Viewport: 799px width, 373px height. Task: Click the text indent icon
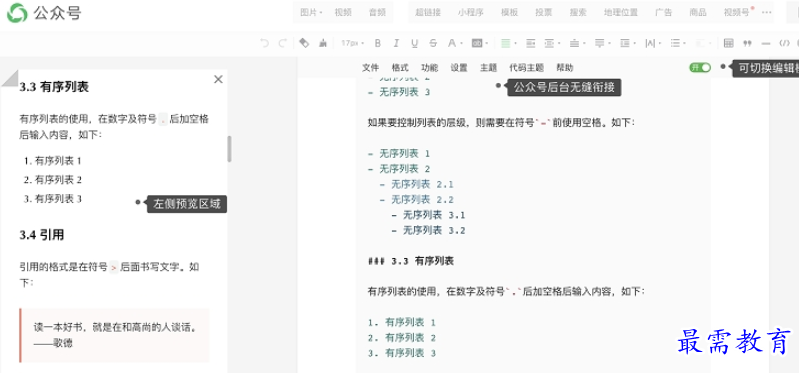(531, 43)
